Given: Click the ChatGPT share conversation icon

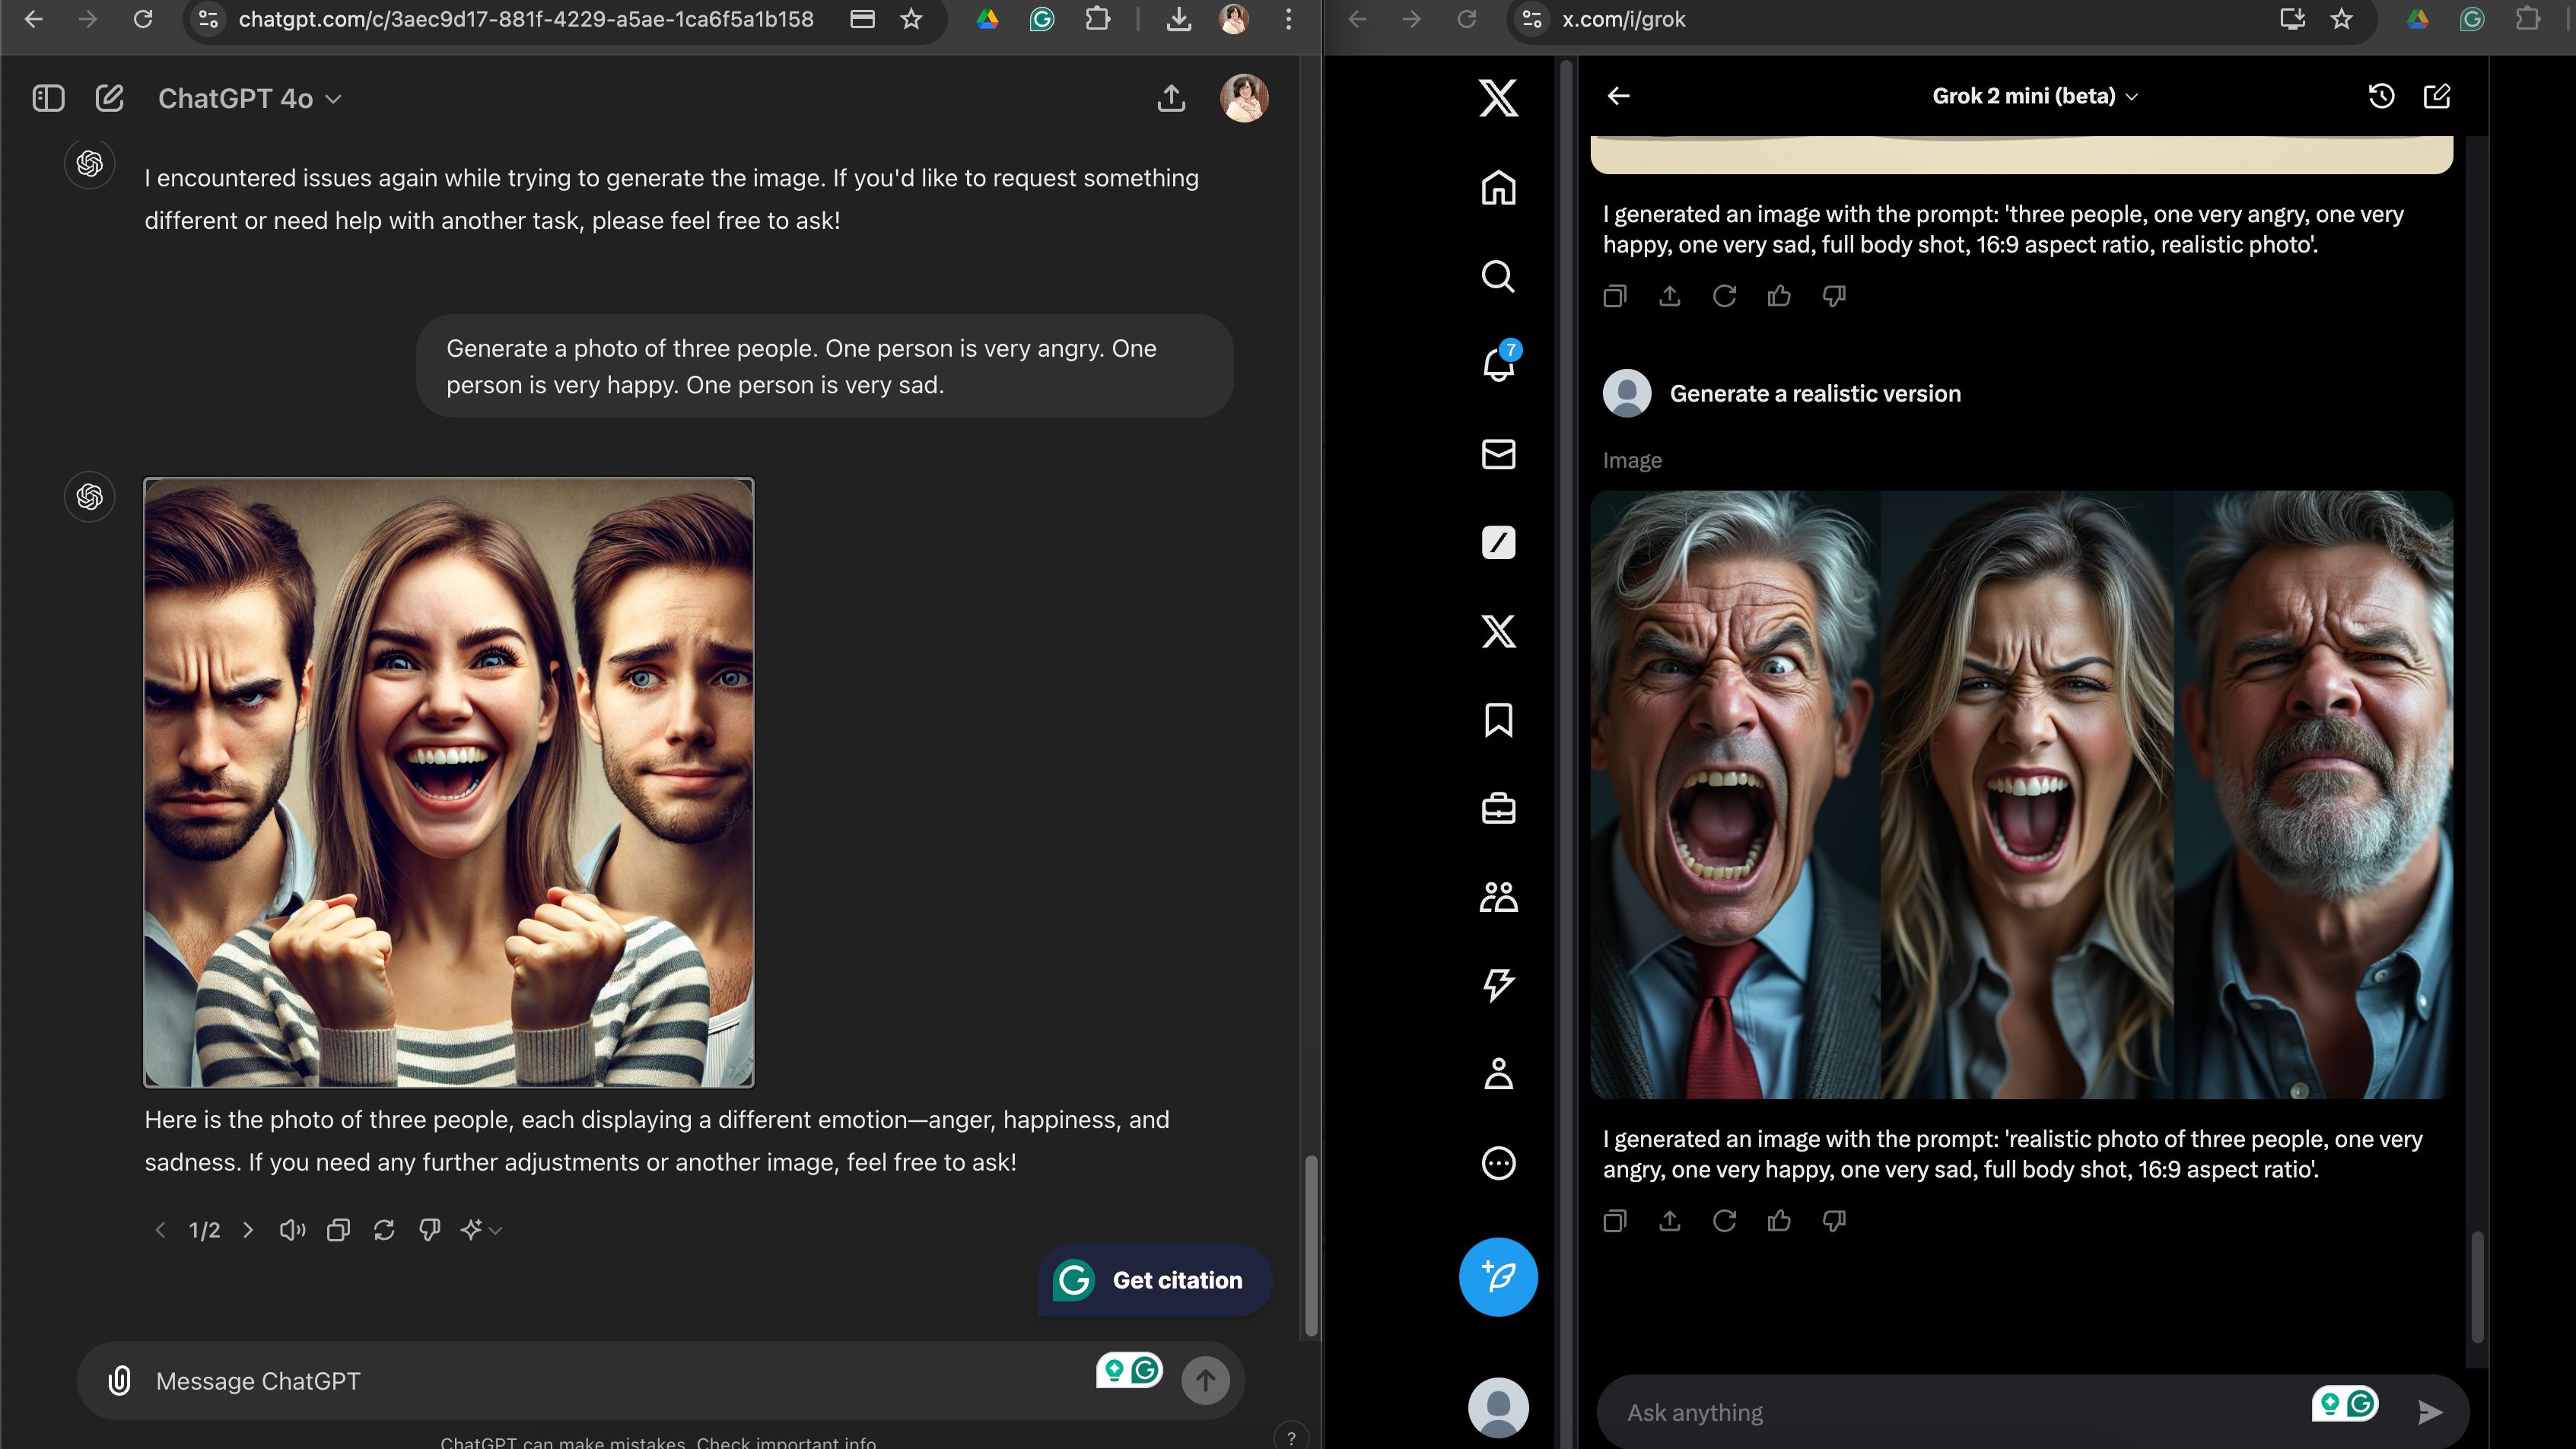Looking at the screenshot, I should click(1171, 98).
